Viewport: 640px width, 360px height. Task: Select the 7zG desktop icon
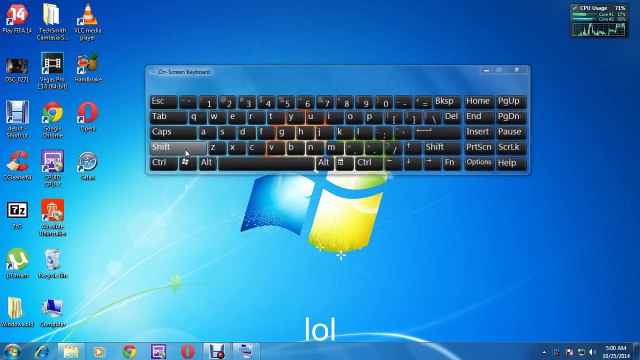[x=17, y=215]
